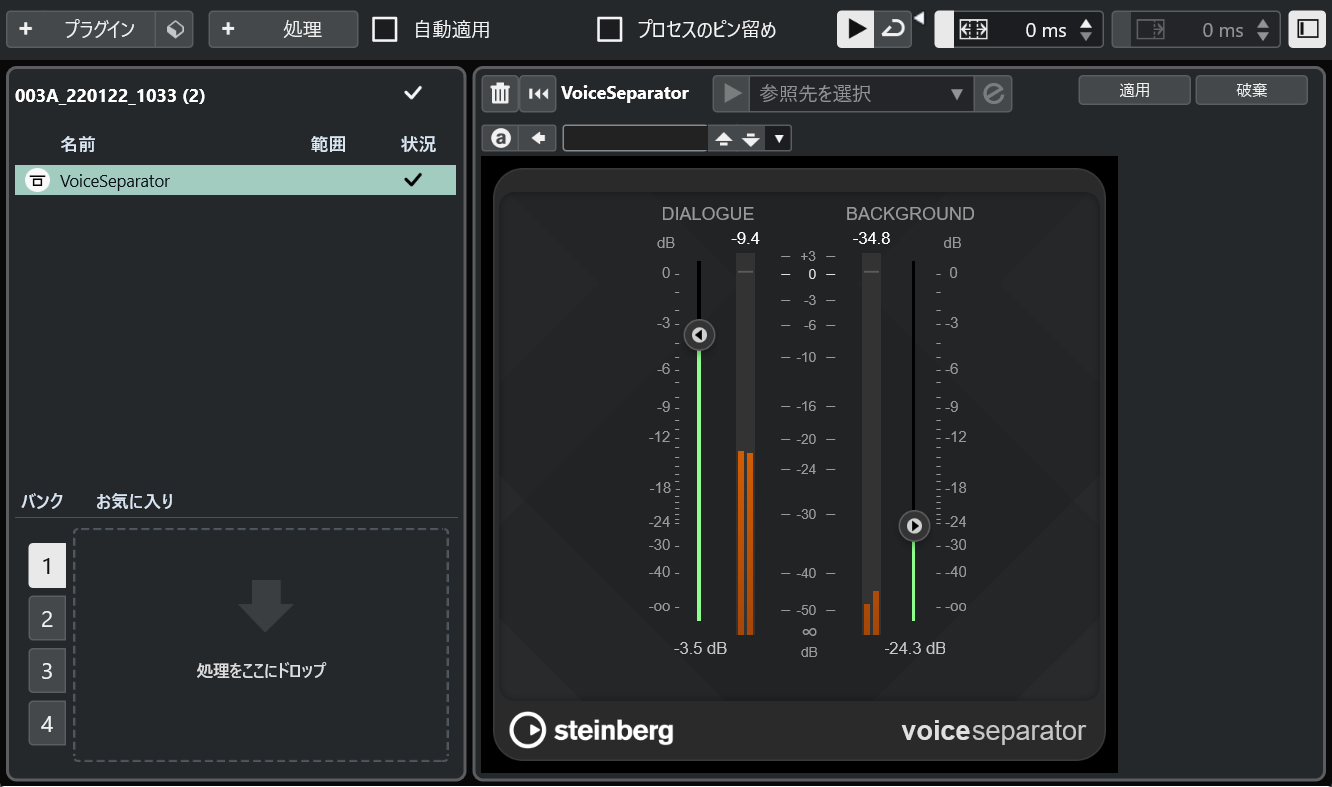Select bank slot 3
1332x787 pixels.
(x=47, y=670)
